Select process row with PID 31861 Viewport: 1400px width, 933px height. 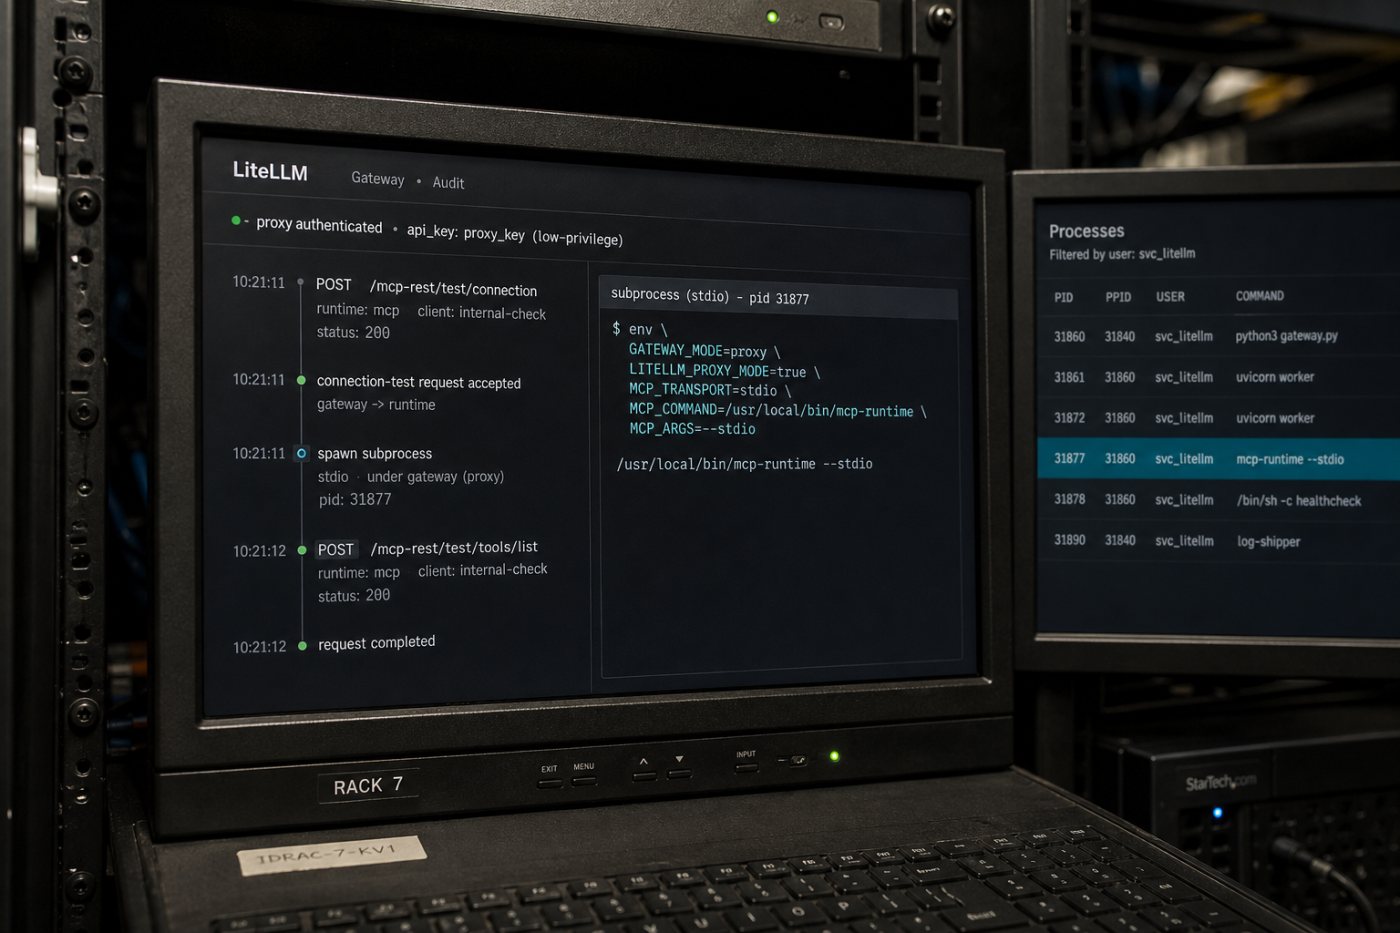[x=1218, y=377]
